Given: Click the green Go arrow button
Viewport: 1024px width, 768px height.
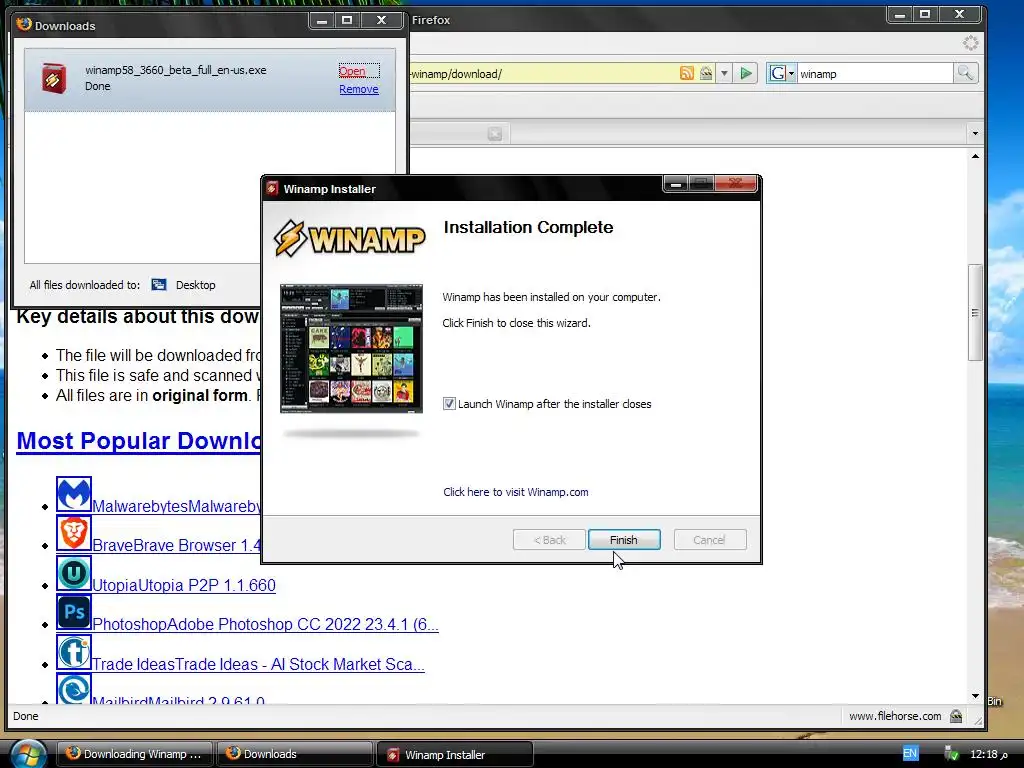Looking at the screenshot, I should pyautogui.click(x=746, y=73).
